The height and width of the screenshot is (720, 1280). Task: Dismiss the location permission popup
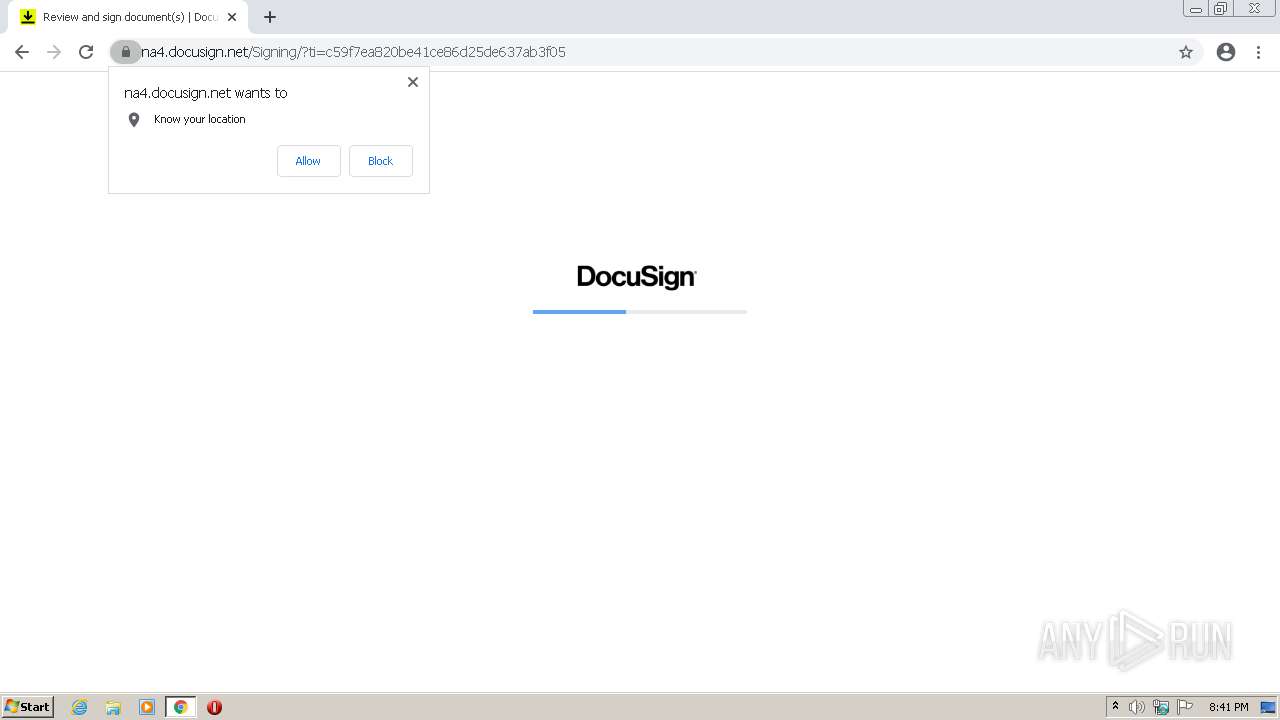pos(413,82)
